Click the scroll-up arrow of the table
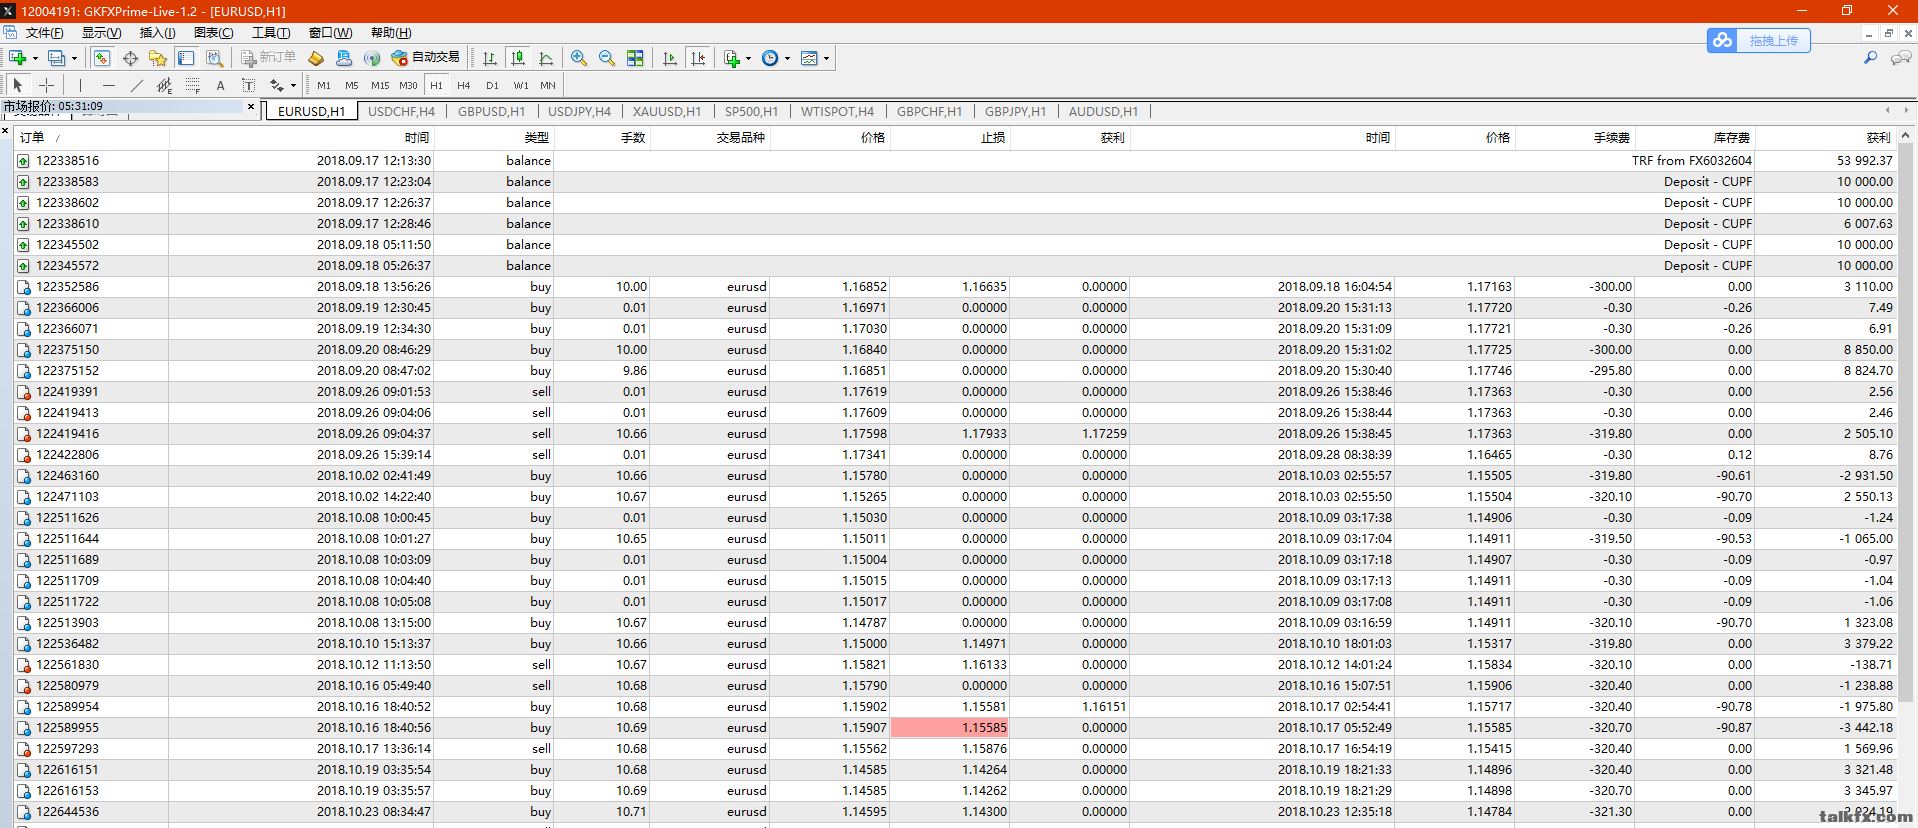Screen dimensions: 1918x828 (x=1905, y=135)
